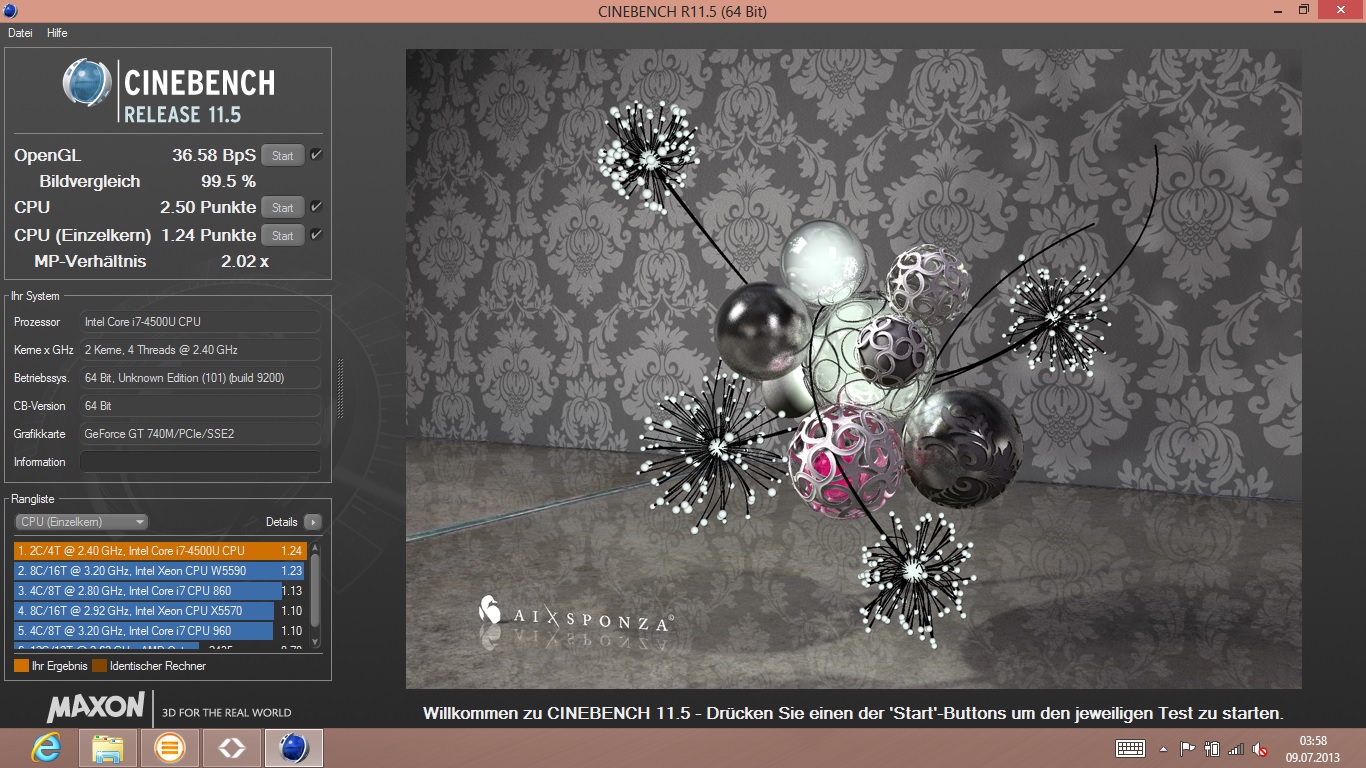Click the brown Identischer Rechner color swatch
The width and height of the screenshot is (1366, 768).
coord(99,665)
